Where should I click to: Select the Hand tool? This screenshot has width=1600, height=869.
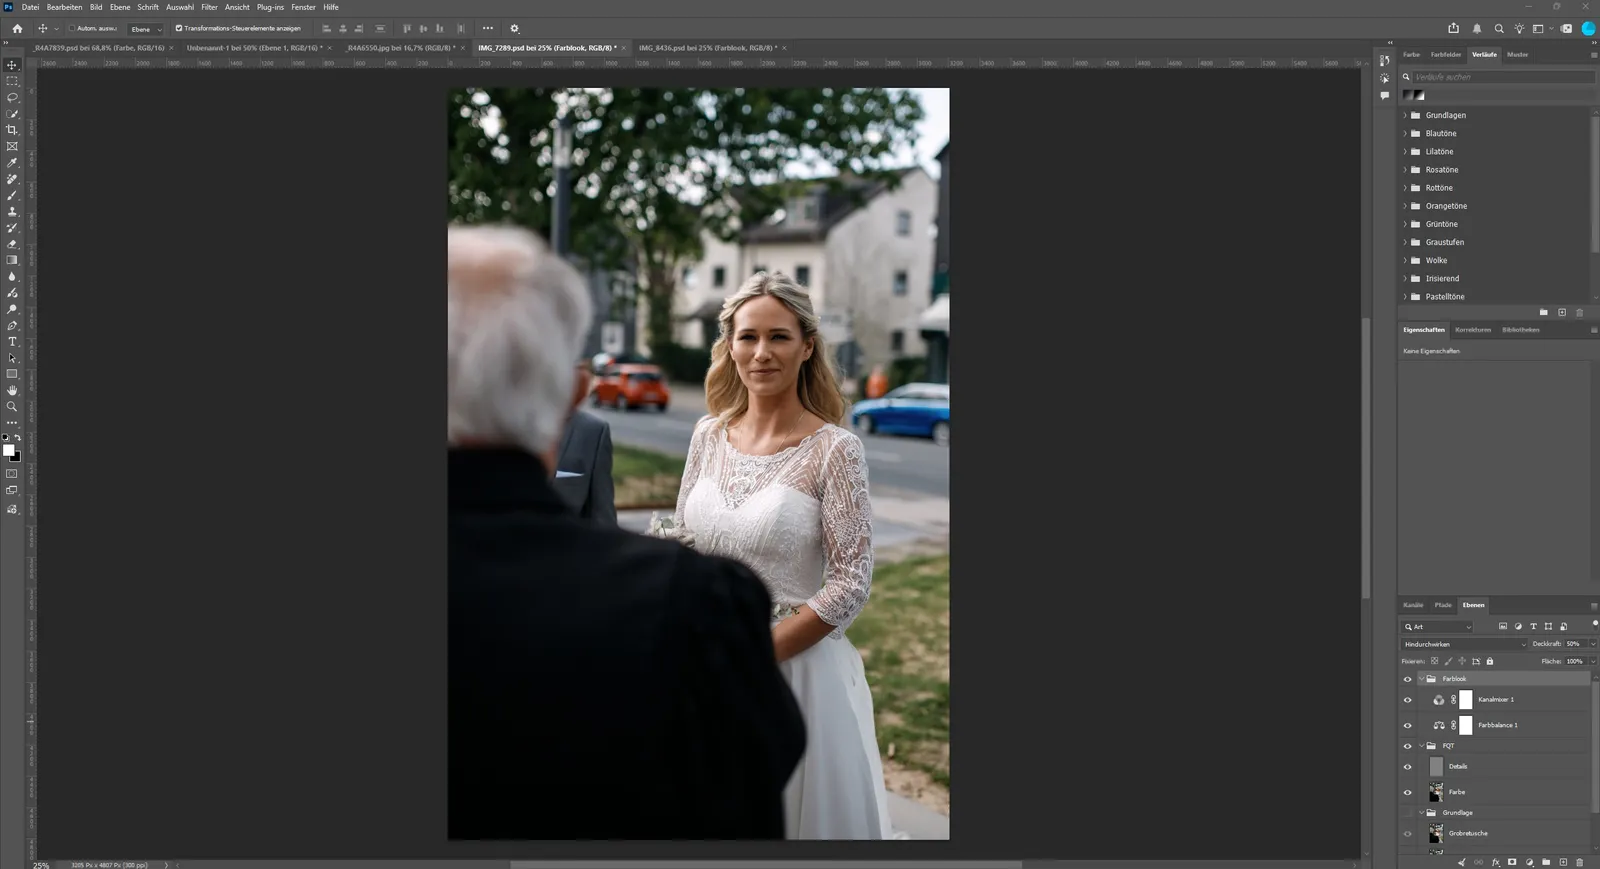(12, 391)
